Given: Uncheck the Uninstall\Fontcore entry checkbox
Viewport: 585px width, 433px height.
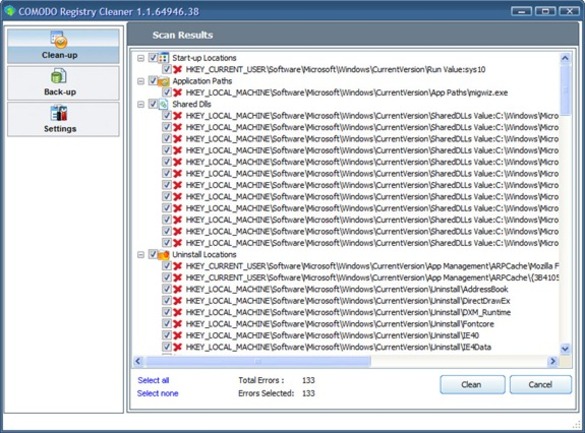Looking at the screenshot, I should (167, 324).
